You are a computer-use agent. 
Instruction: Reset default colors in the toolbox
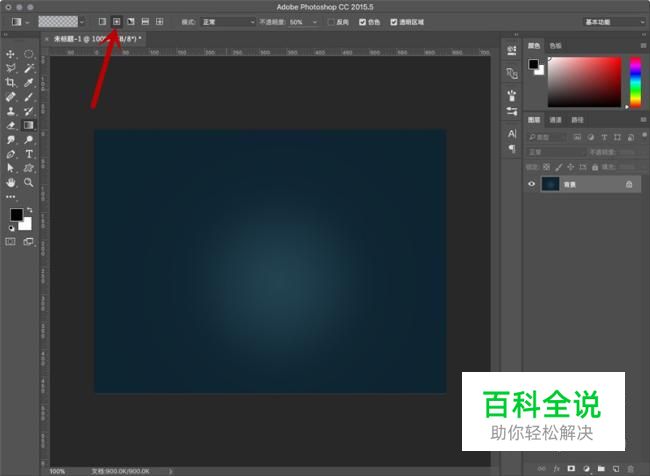click(x=11, y=228)
